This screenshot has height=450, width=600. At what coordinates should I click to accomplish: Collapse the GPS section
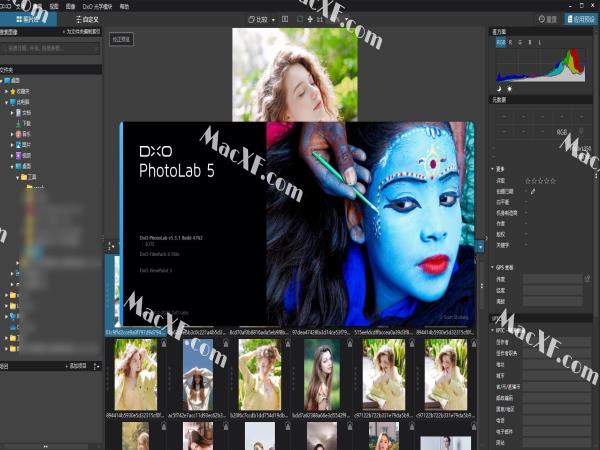point(492,267)
